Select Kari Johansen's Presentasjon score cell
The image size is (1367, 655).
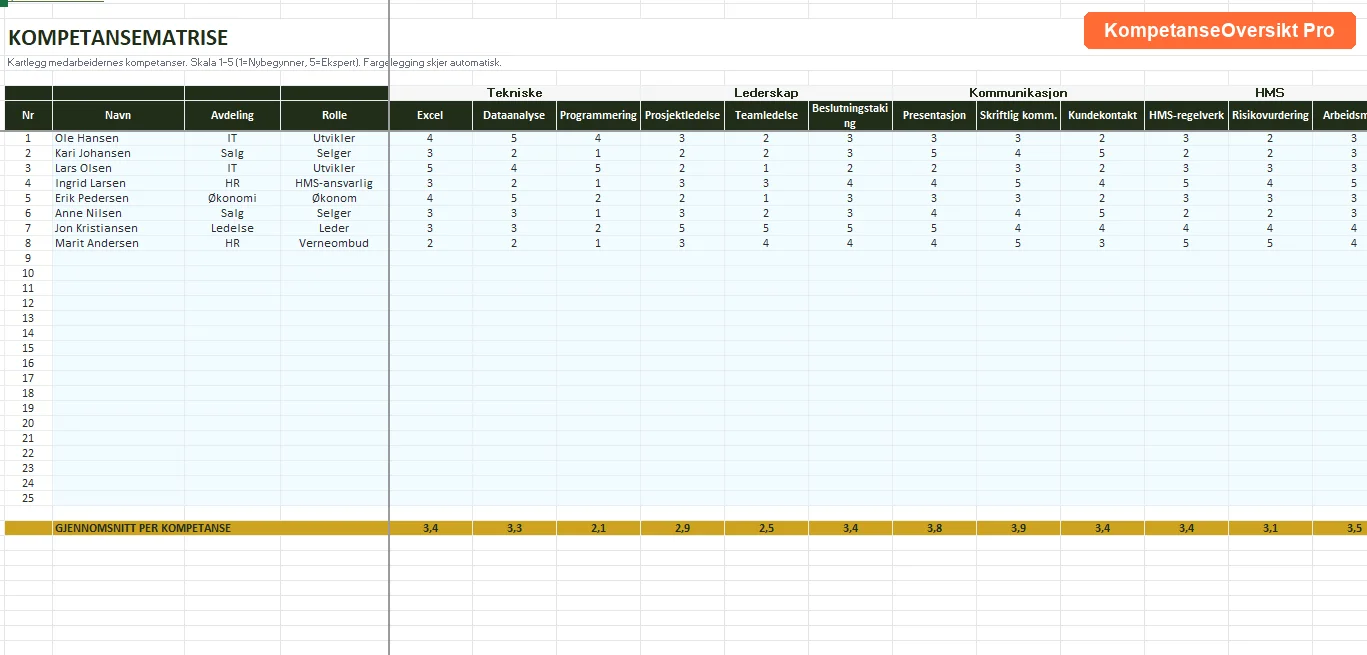(x=934, y=153)
